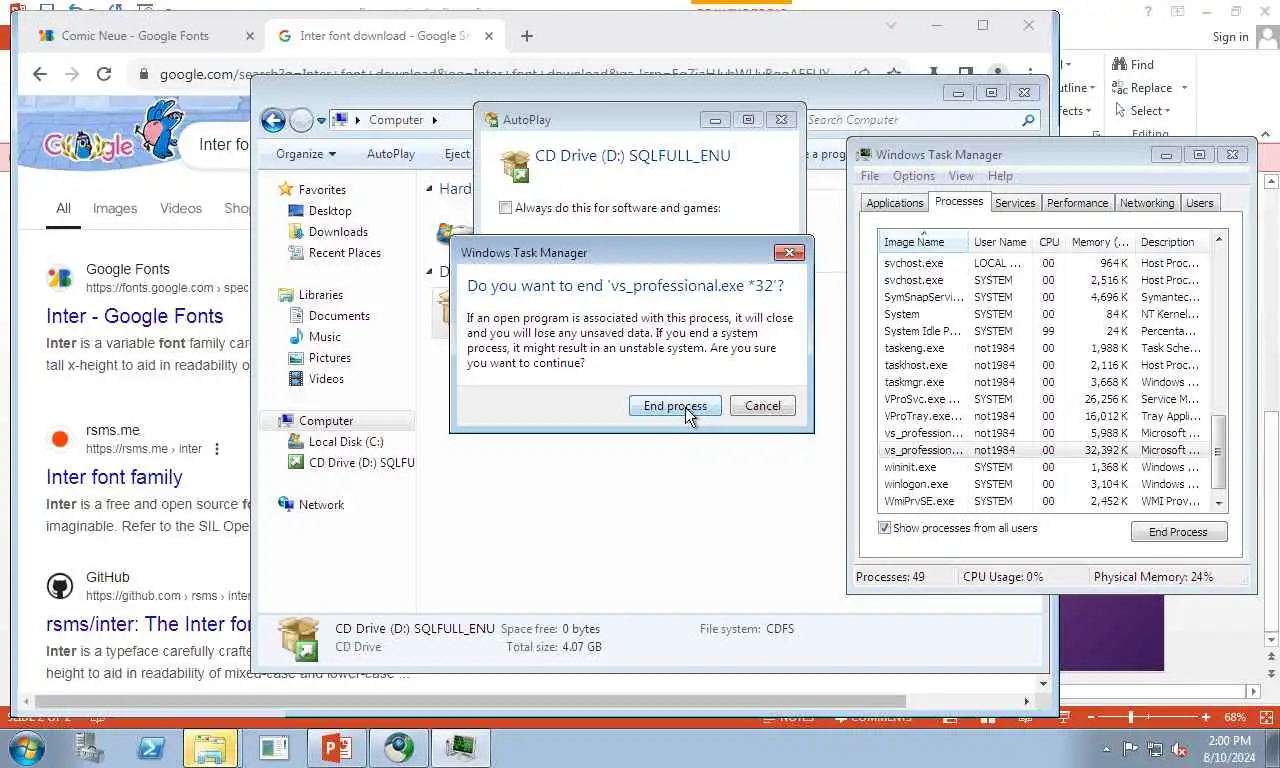Image resolution: width=1280 pixels, height=768 pixels.
Task: Select Favorites star in Explorer tree
Action: pyautogui.click(x=286, y=189)
